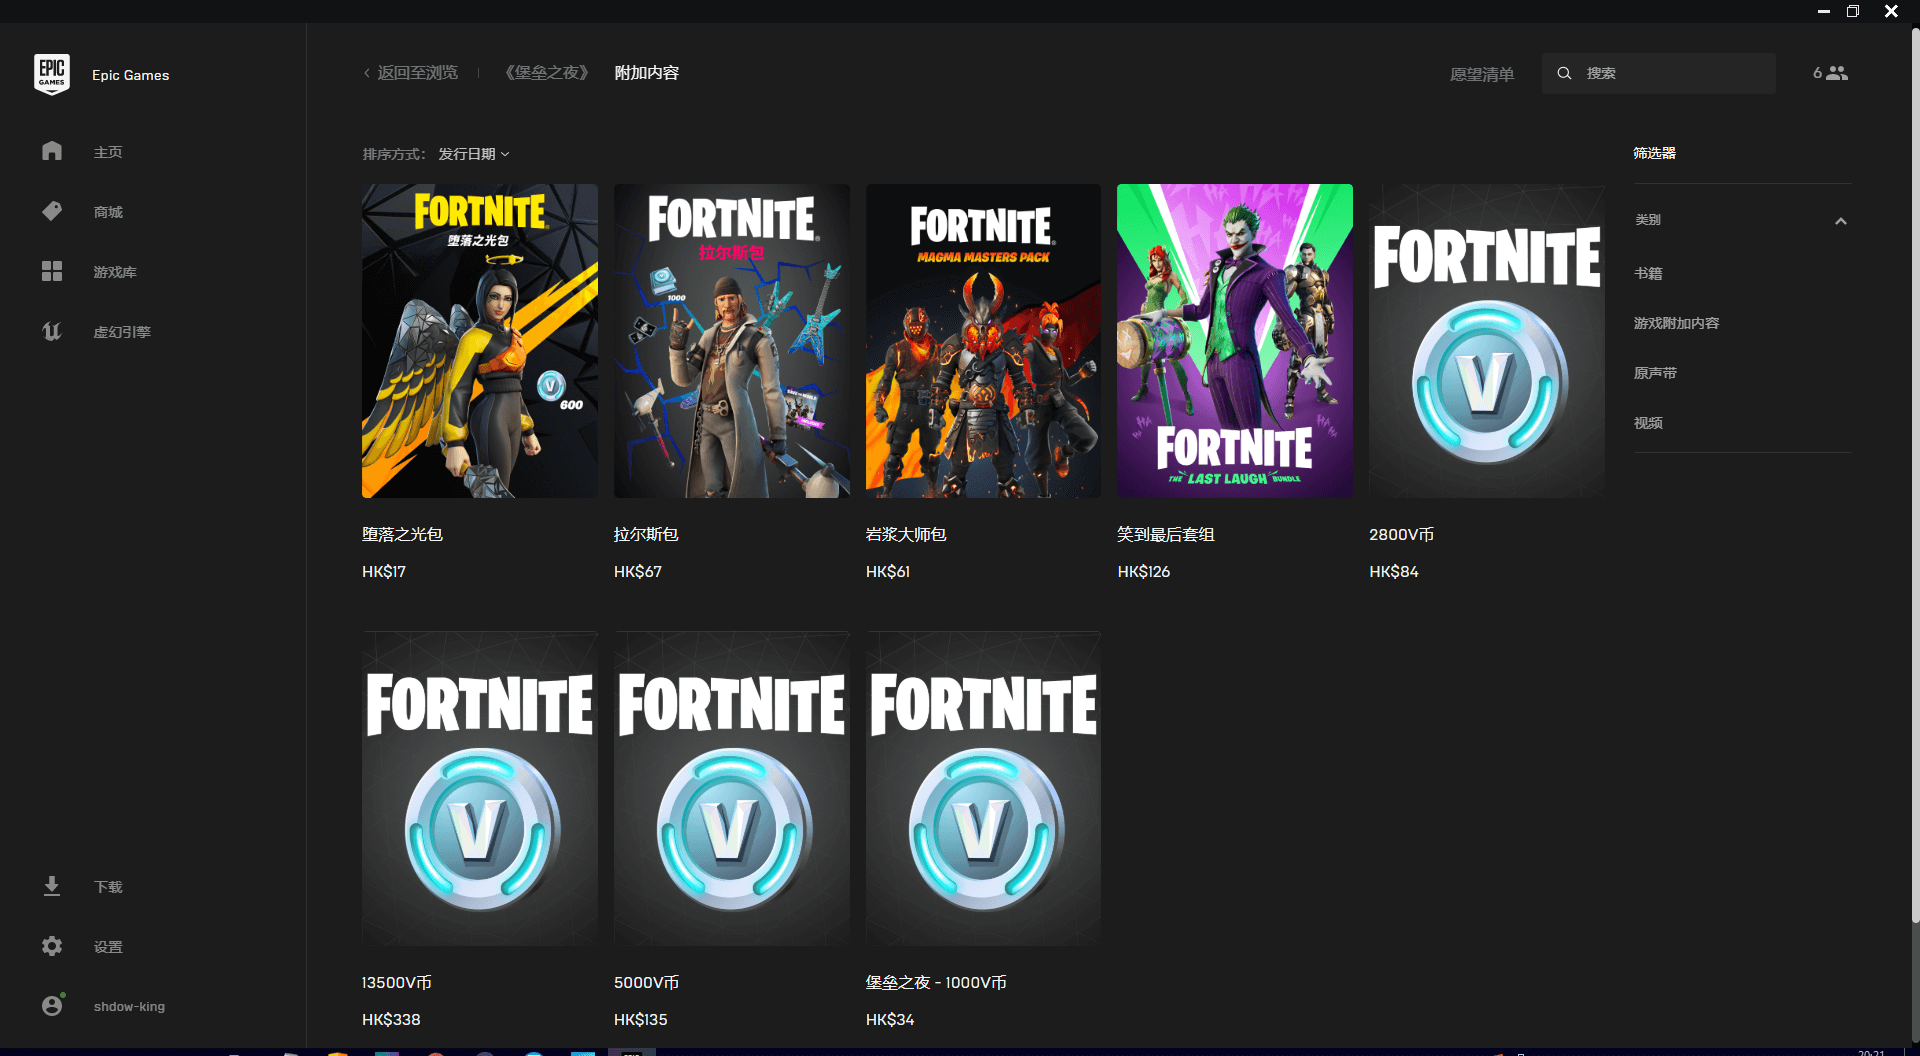The height and width of the screenshot is (1056, 1920).
Task: Select 商城 in the sidebar
Action: (x=108, y=212)
